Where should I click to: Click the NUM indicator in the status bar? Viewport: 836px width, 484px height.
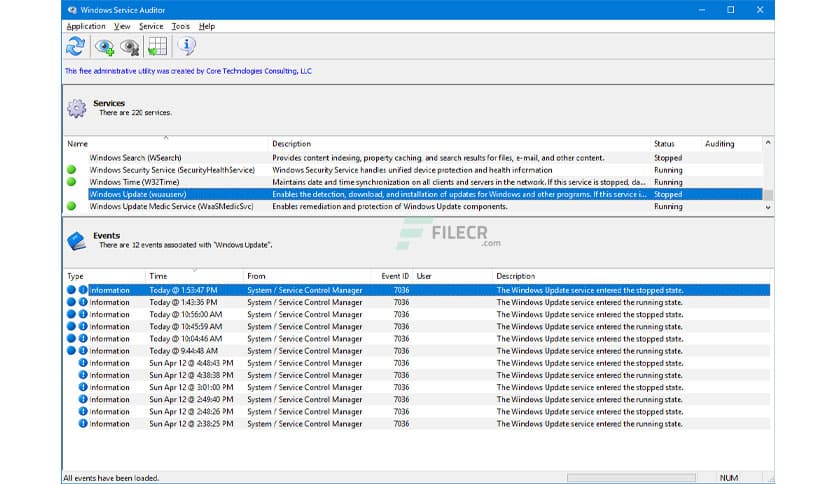tap(729, 478)
